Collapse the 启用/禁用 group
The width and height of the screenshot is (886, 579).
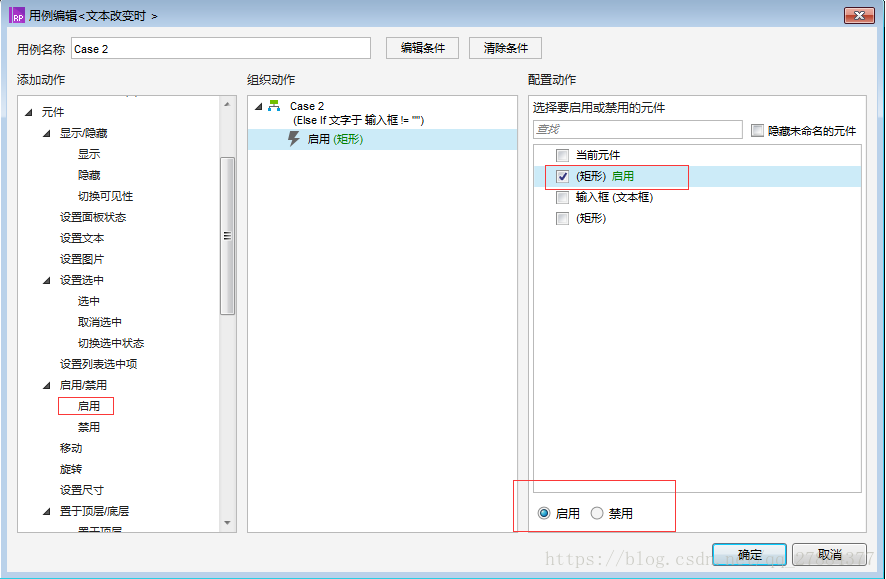point(47,385)
